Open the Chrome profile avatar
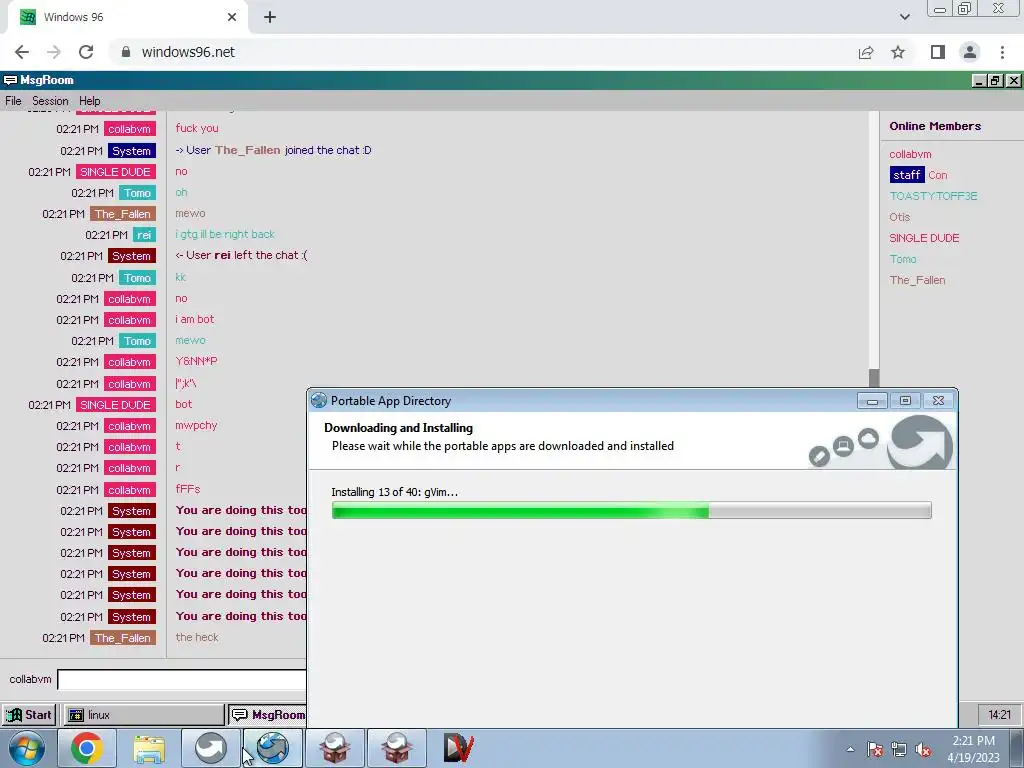The height and width of the screenshot is (768, 1024). (970, 52)
